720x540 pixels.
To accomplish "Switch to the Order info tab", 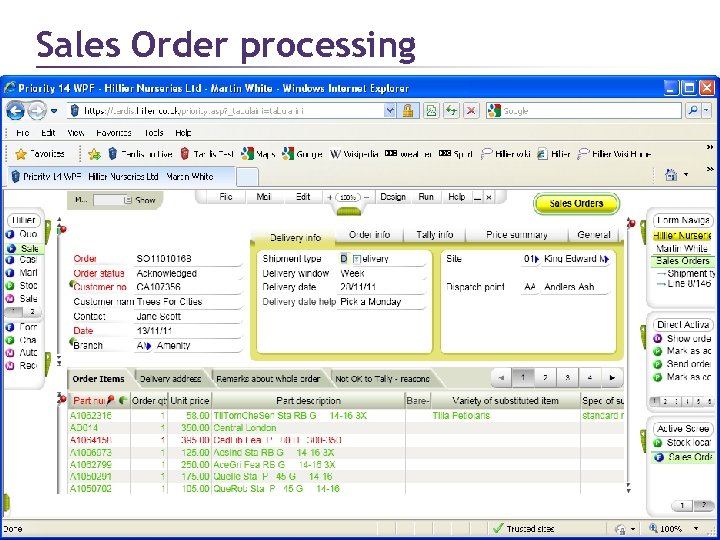I will [369, 235].
